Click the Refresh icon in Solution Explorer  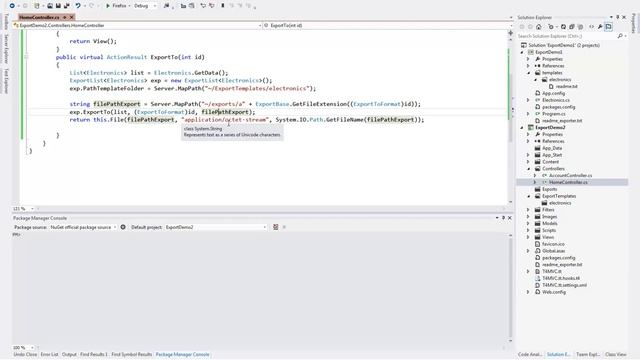pyautogui.click(x=563, y=27)
